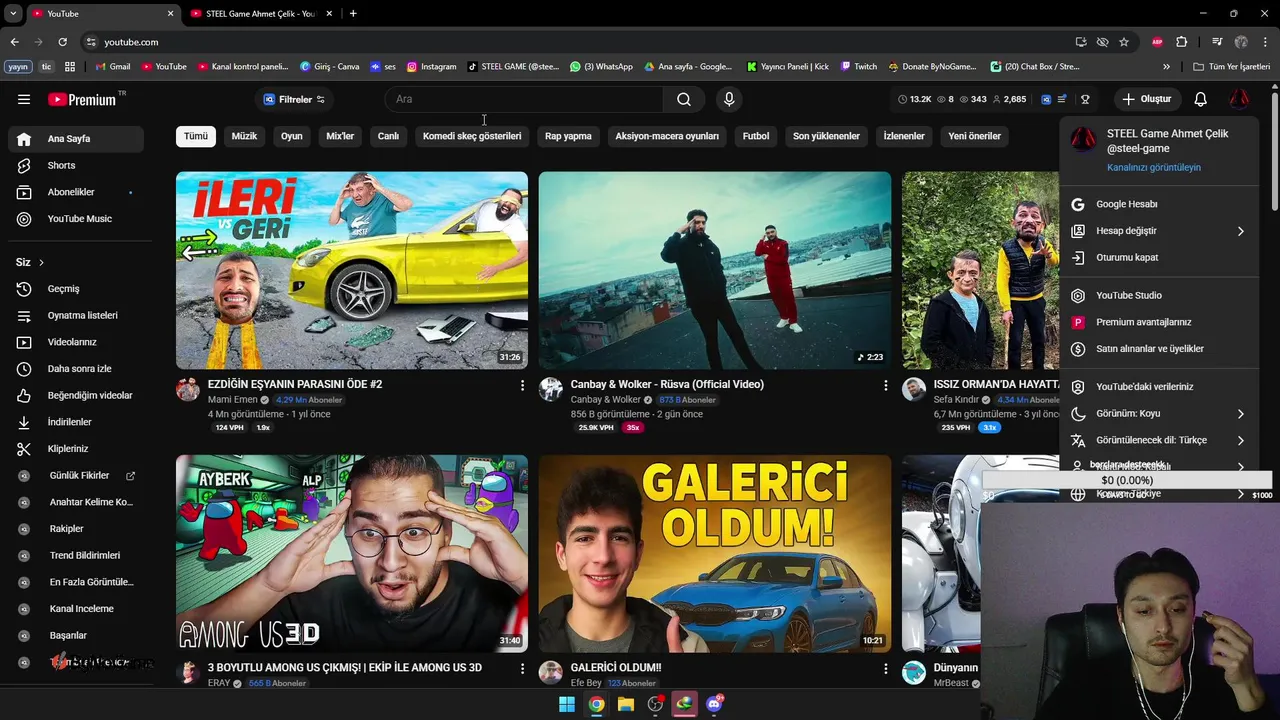Screen dimensions: 1280x720
Task: Open the tab search dropdown in Chrome
Action: (13, 13)
